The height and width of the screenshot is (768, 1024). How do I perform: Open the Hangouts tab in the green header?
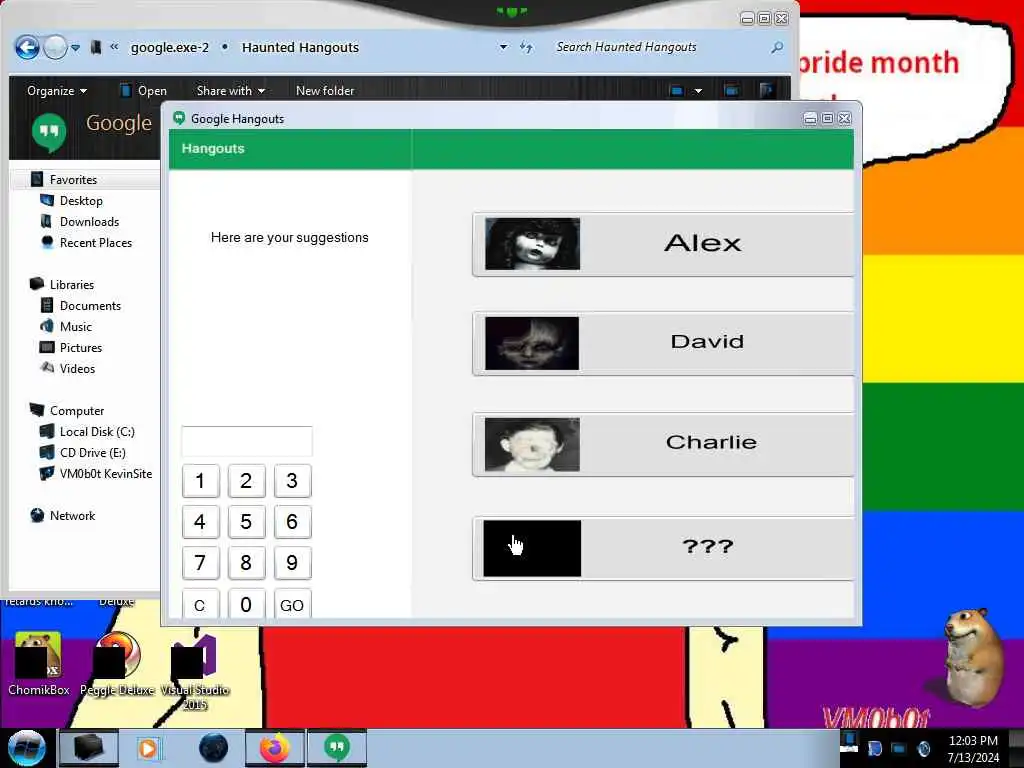click(x=213, y=149)
